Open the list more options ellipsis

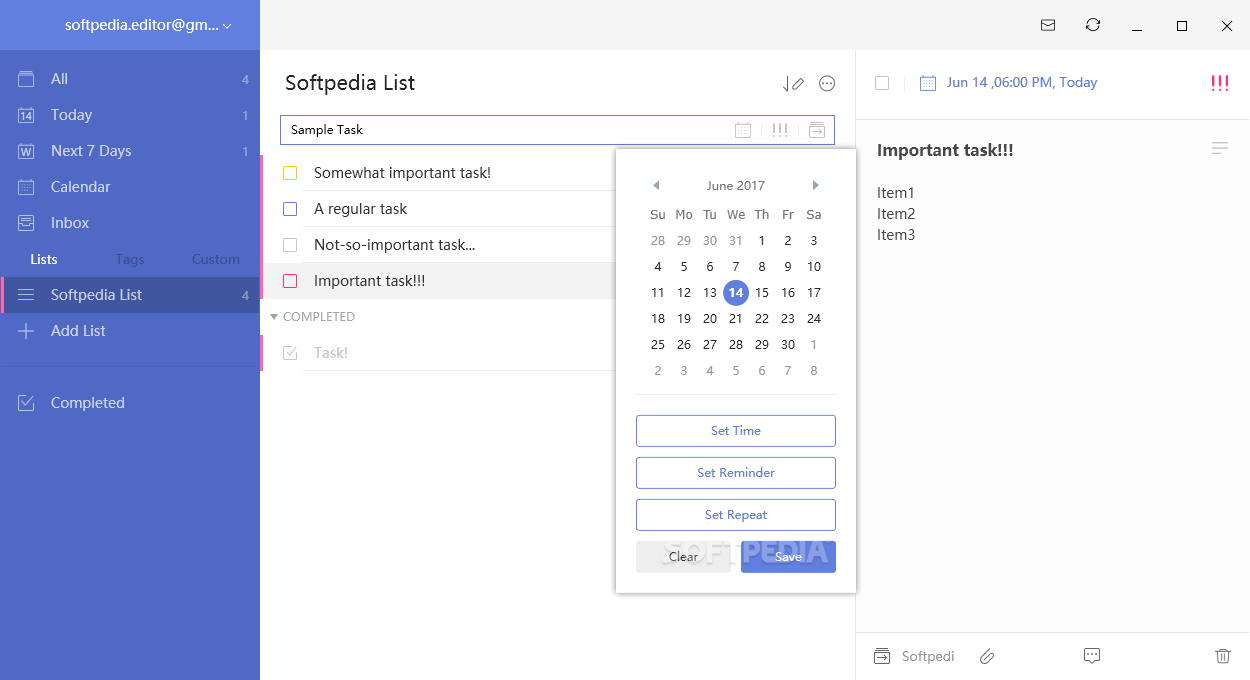[827, 84]
